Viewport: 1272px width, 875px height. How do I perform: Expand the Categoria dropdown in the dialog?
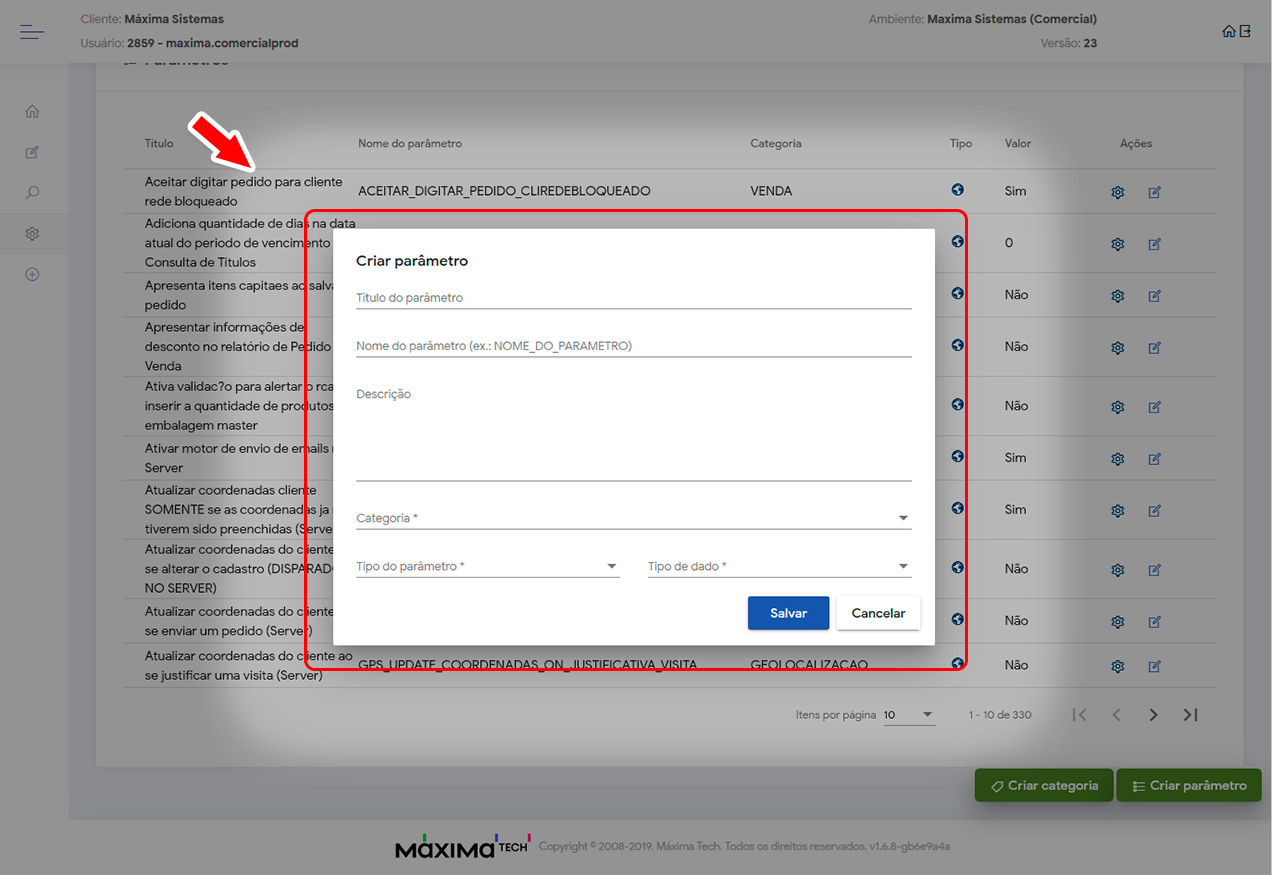pyautogui.click(x=634, y=518)
